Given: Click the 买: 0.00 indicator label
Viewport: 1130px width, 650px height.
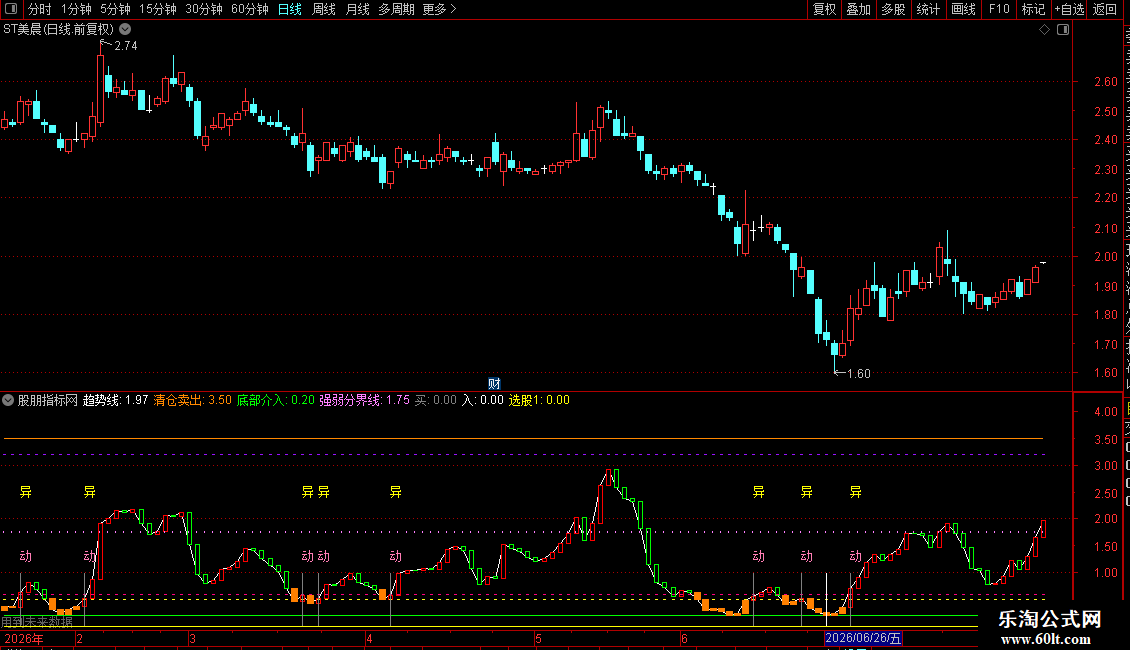Looking at the screenshot, I should tap(435, 400).
